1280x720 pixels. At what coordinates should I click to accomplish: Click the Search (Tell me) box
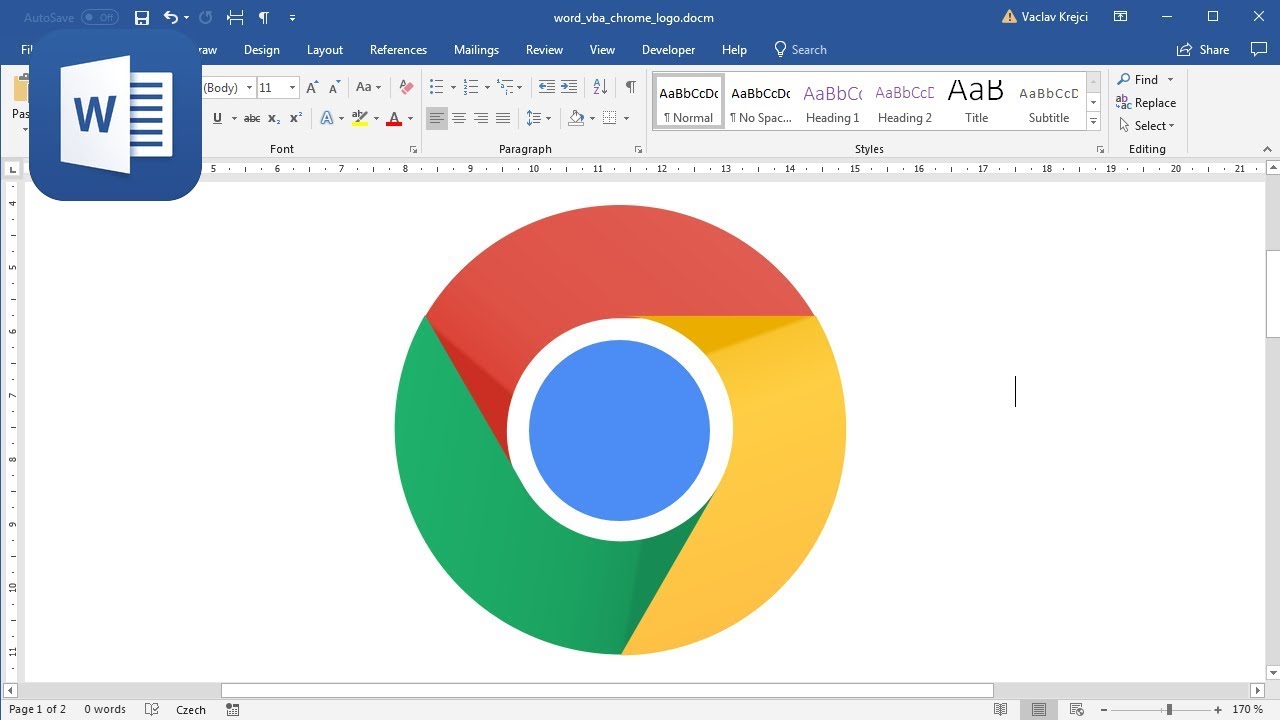pyautogui.click(x=800, y=50)
